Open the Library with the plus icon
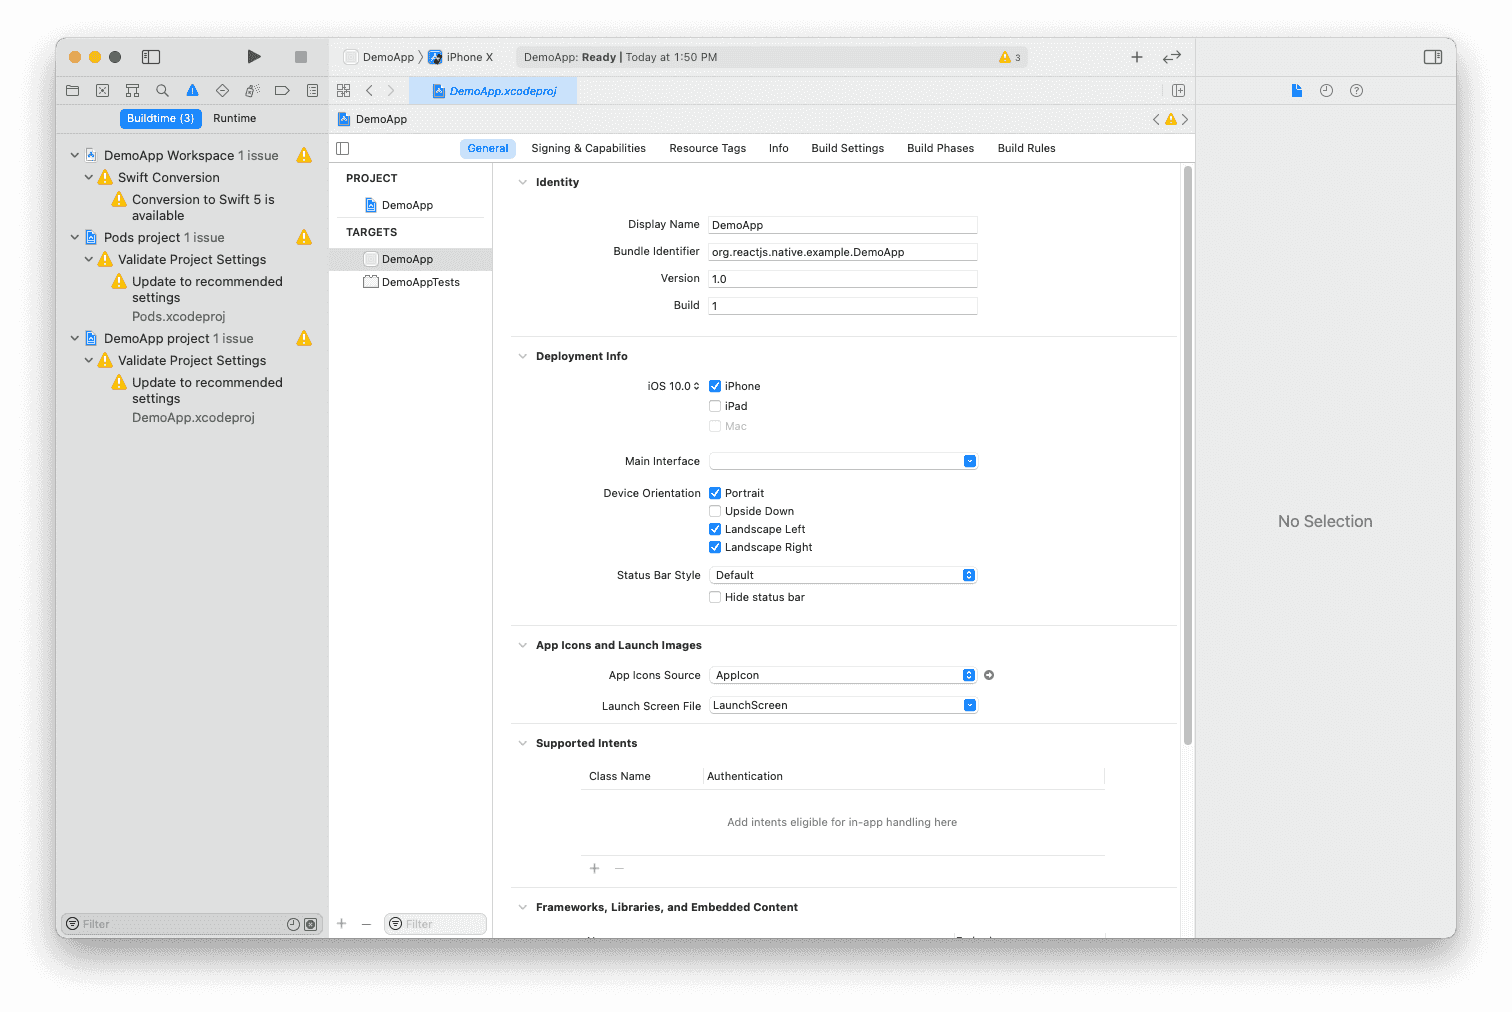Viewport: 1512px width, 1012px height. 1137,57
